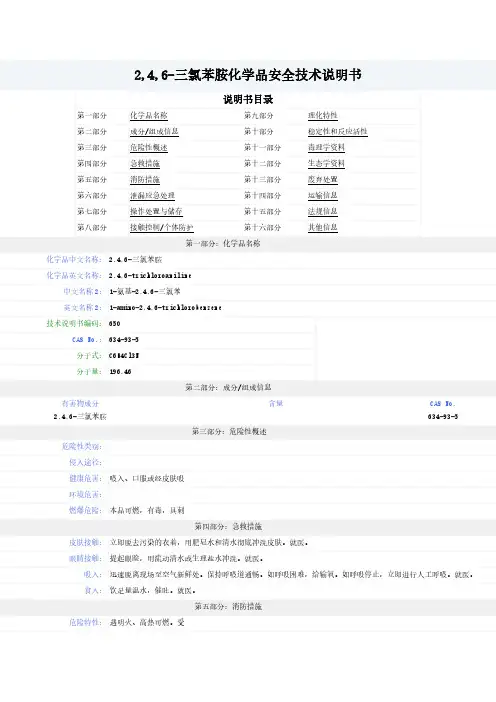Click section header 第二部分：成分/组成信息
The width and height of the screenshot is (496, 702).
228,387
